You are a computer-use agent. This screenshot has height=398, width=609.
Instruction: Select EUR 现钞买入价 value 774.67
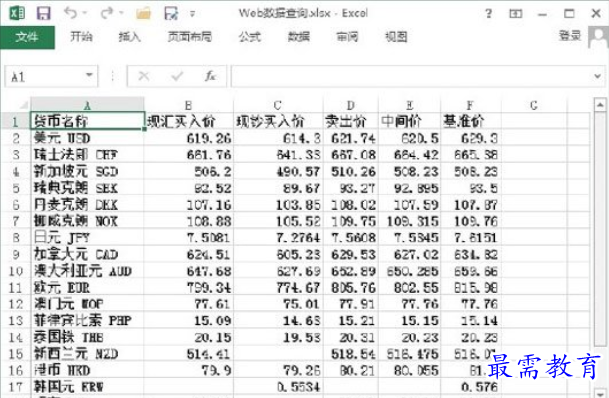[x=278, y=287]
